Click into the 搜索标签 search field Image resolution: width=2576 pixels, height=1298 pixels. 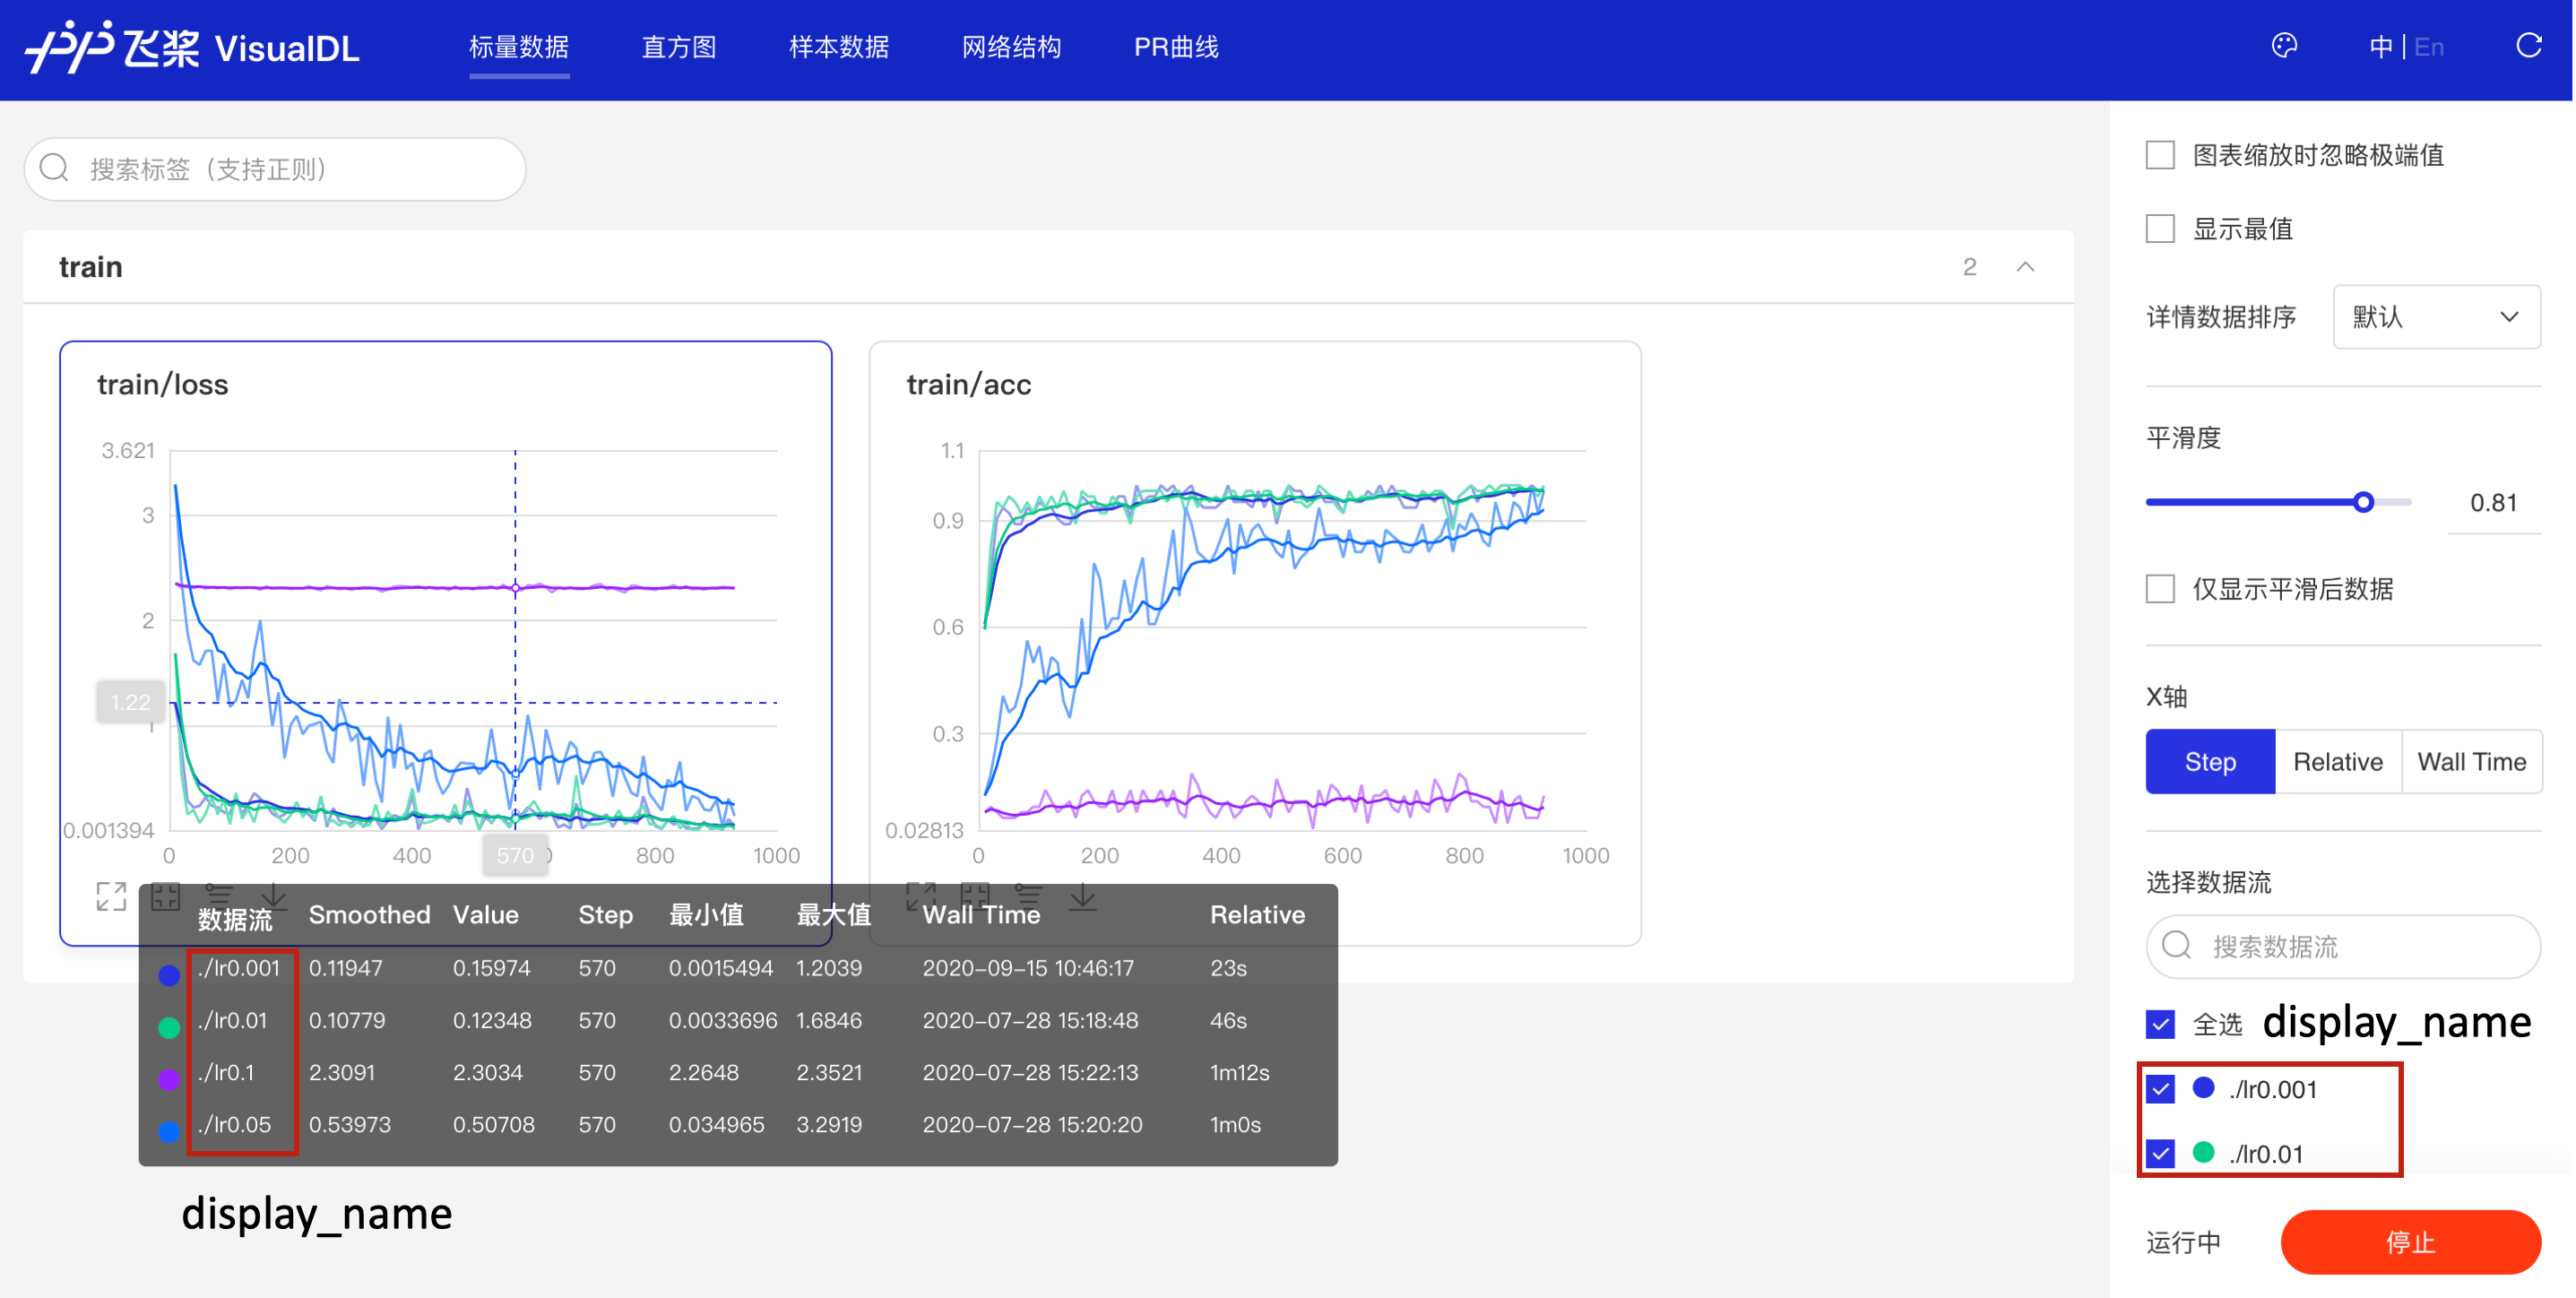tap(290, 169)
